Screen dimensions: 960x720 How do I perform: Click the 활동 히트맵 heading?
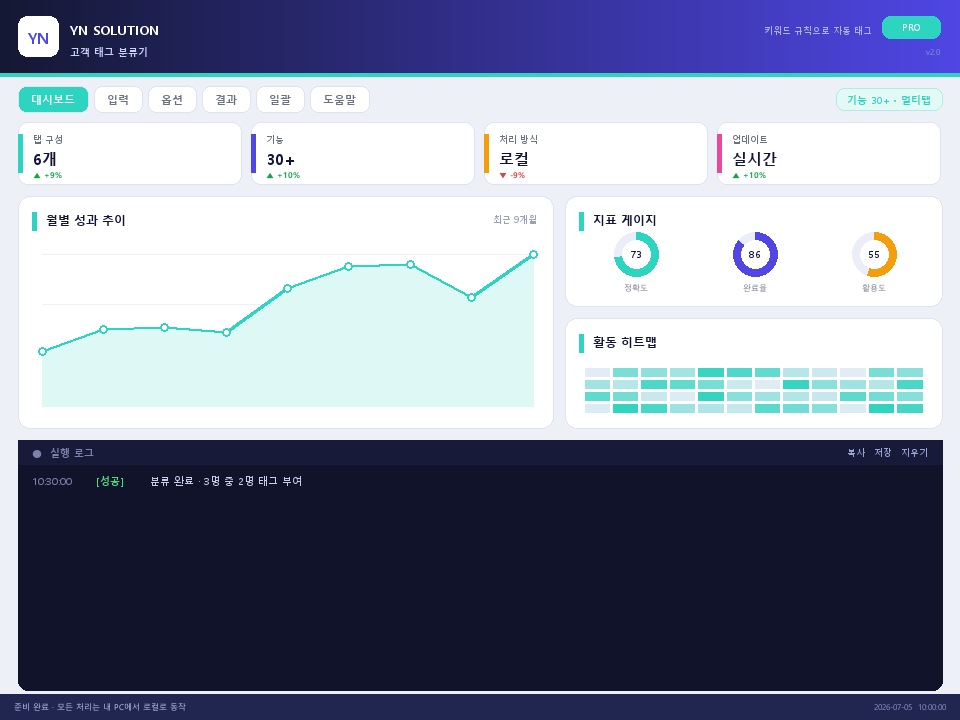(624, 342)
